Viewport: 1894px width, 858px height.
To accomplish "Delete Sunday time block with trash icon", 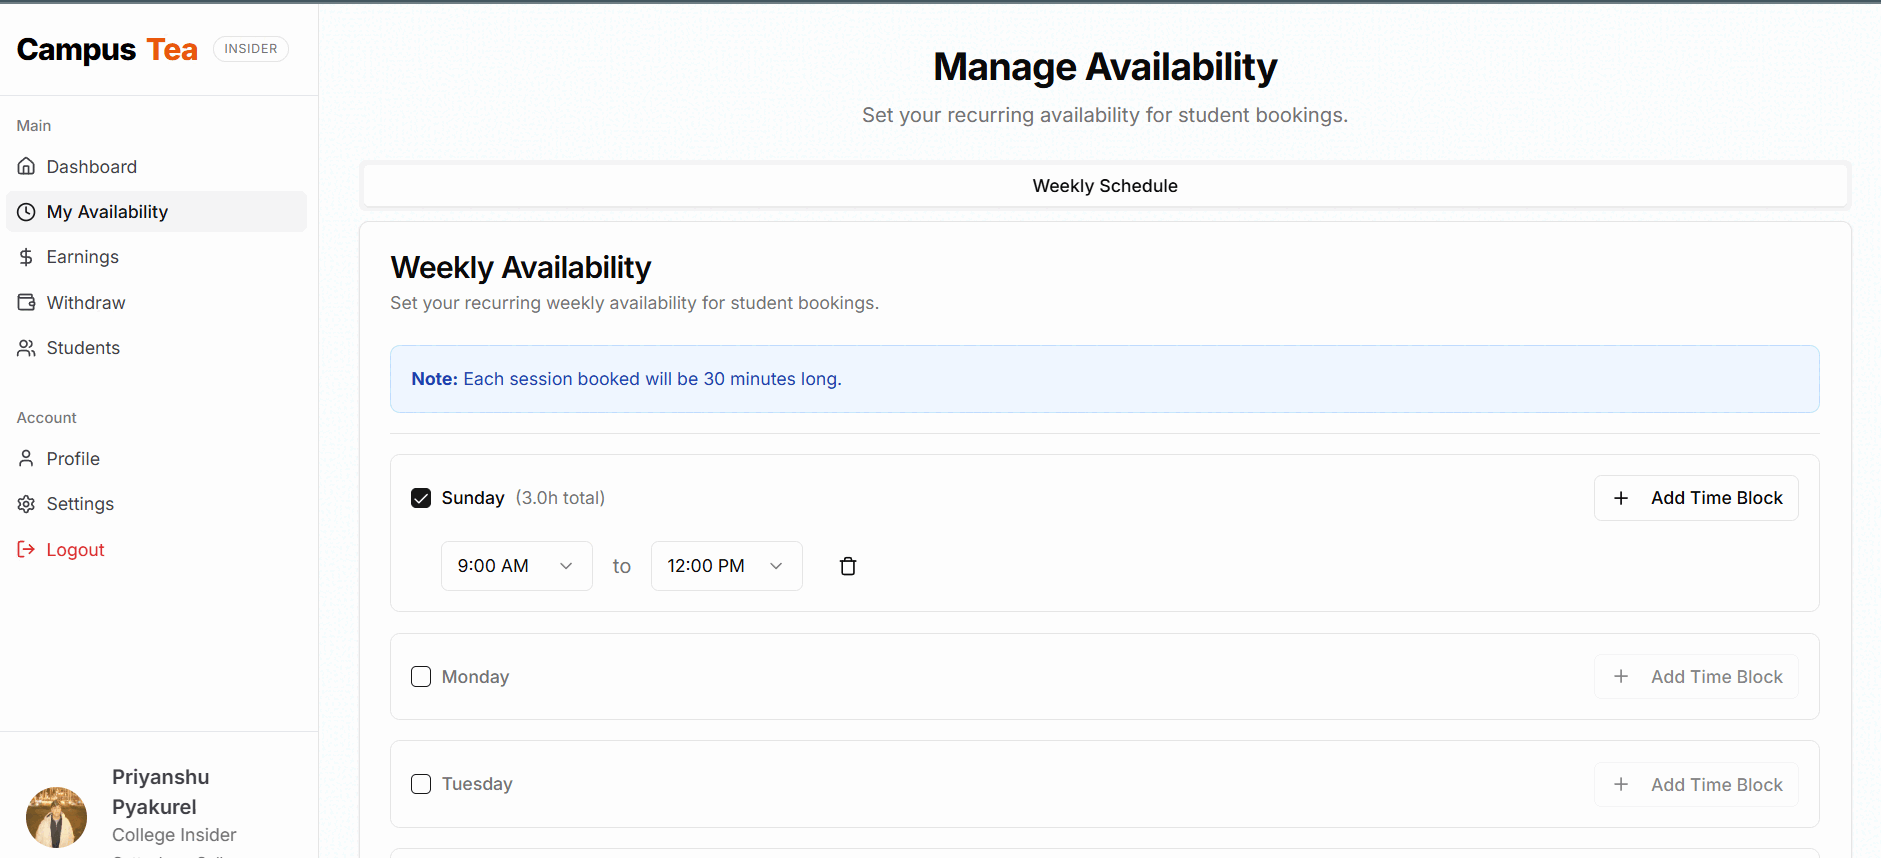I will [x=848, y=566].
